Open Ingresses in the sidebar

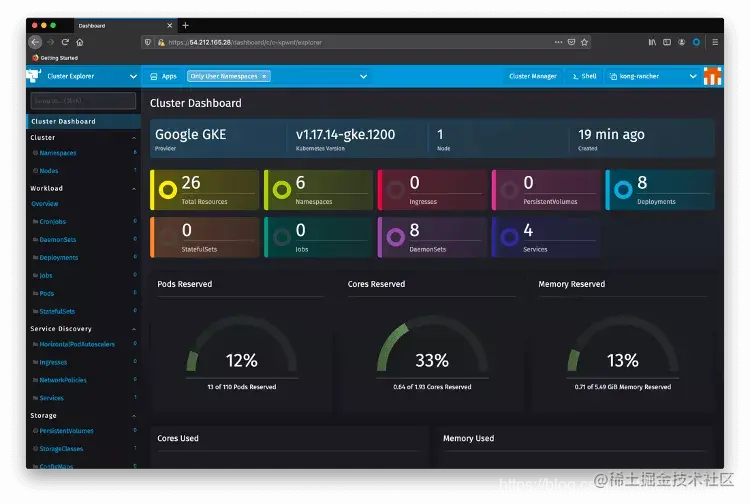(x=53, y=362)
